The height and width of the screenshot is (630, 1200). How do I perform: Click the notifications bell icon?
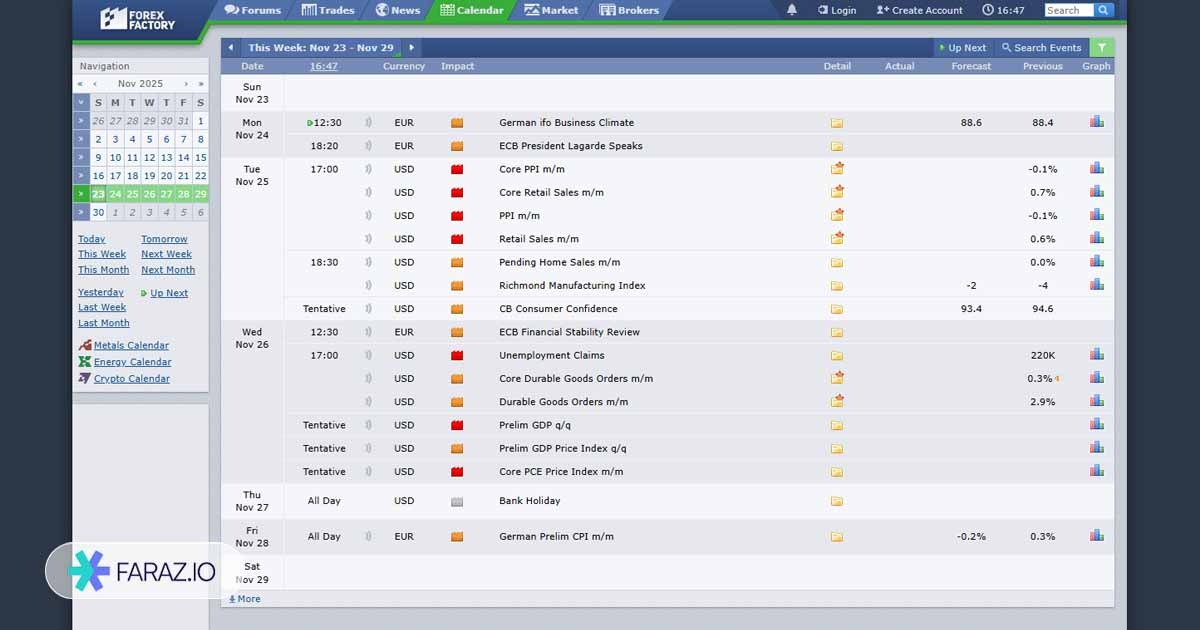click(792, 10)
